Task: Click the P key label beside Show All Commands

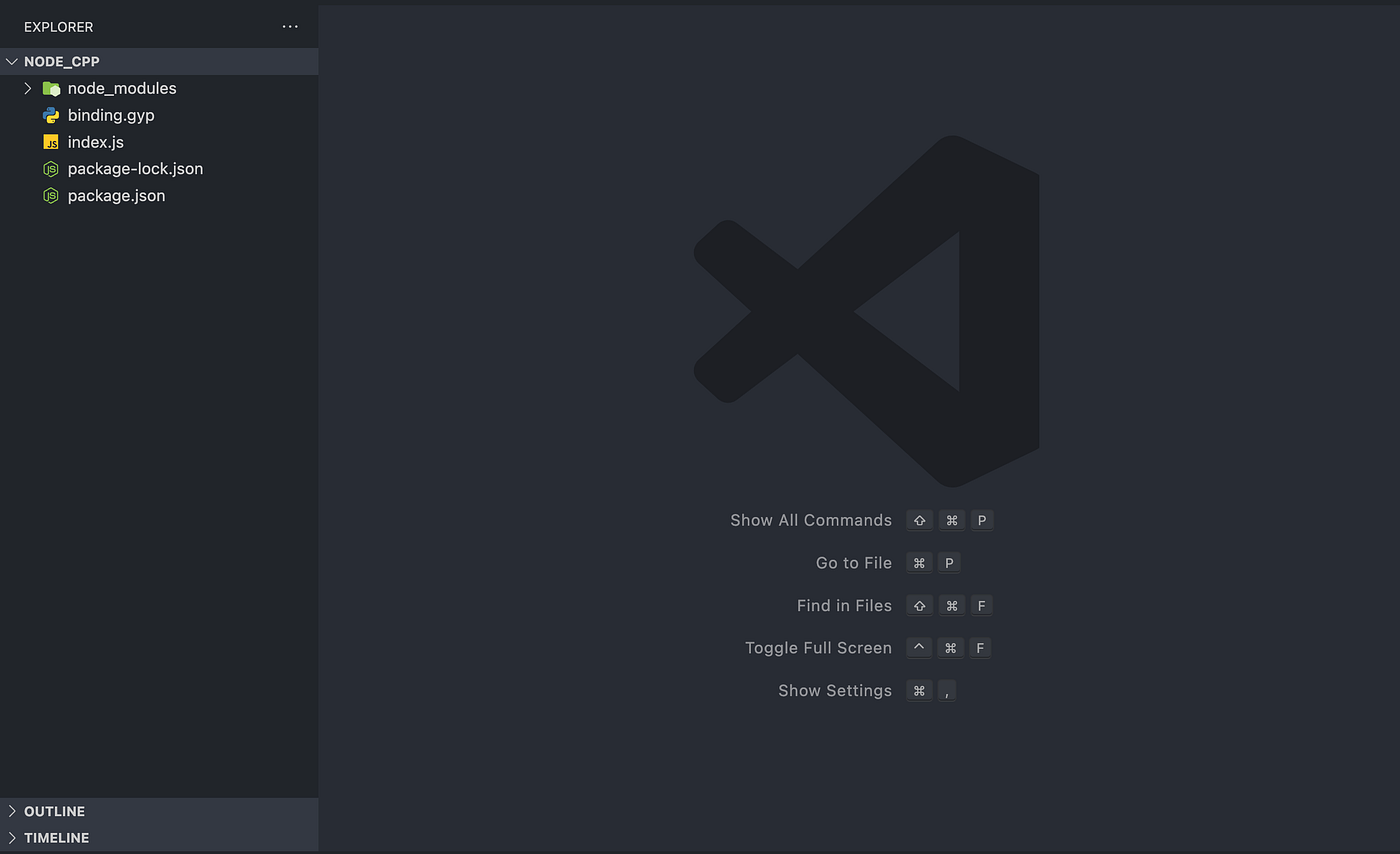Action: pyautogui.click(x=981, y=520)
